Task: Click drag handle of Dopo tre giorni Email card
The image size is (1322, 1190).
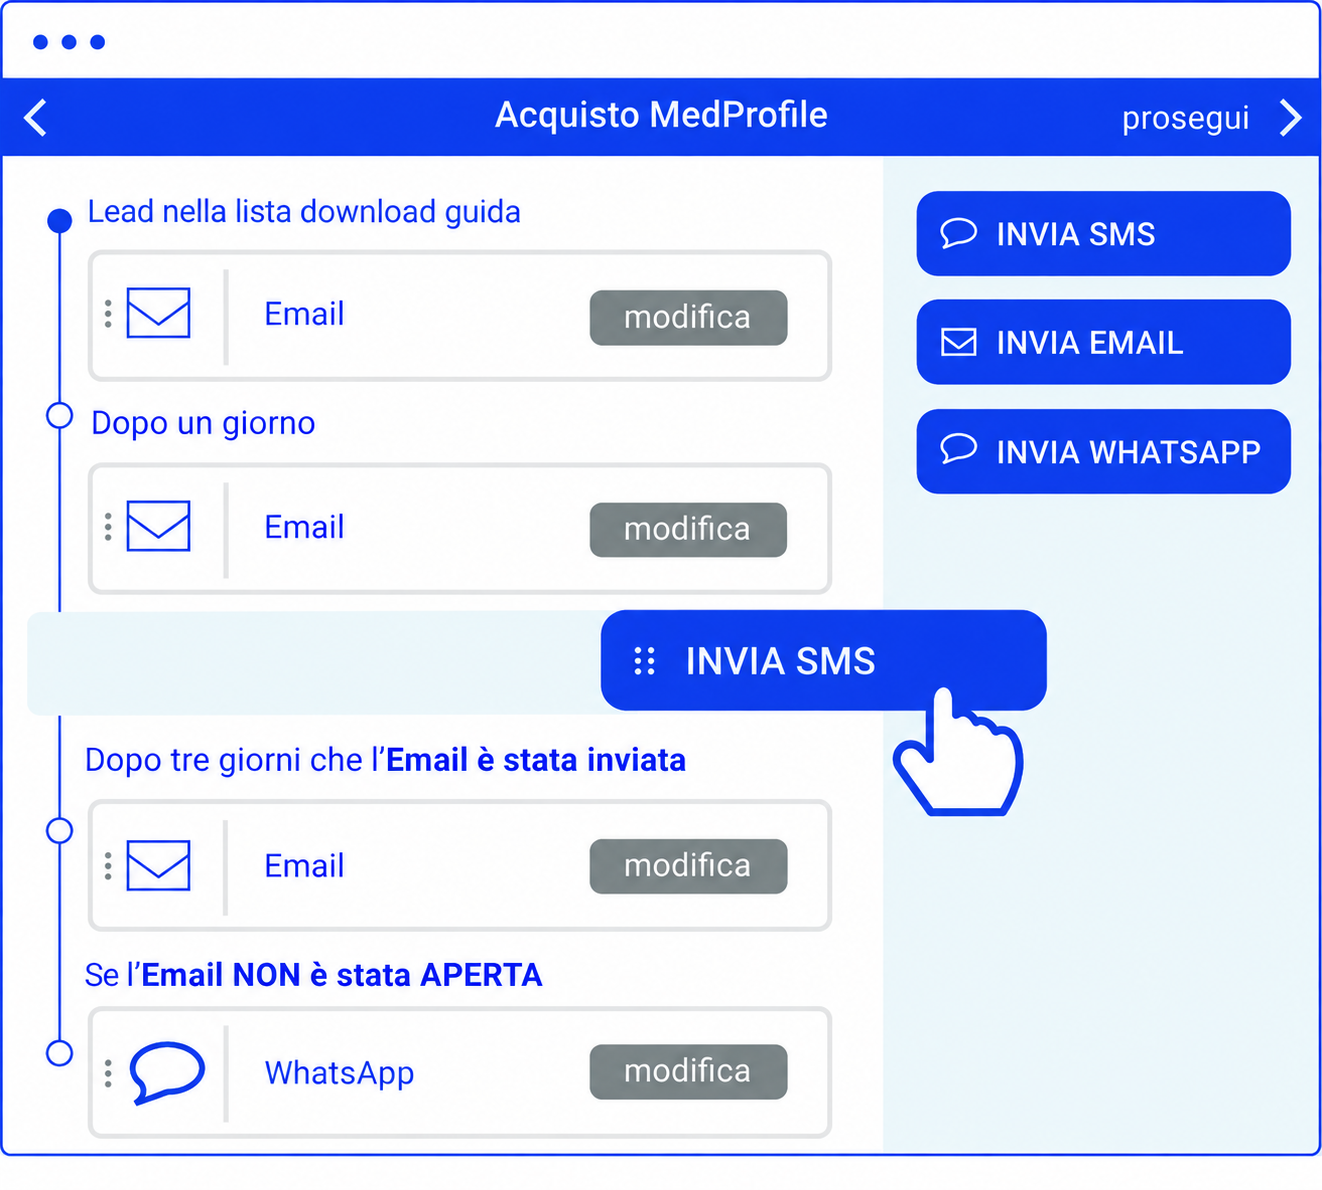Action: coord(108,866)
